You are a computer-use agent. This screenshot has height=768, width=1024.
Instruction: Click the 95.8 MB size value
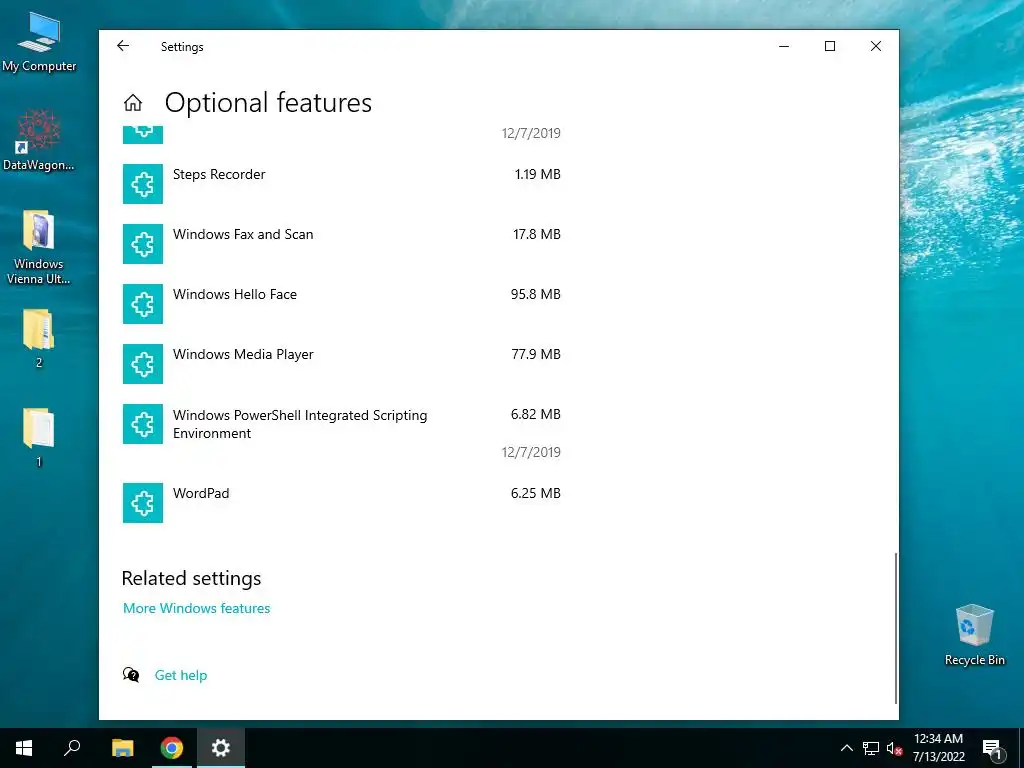click(536, 295)
